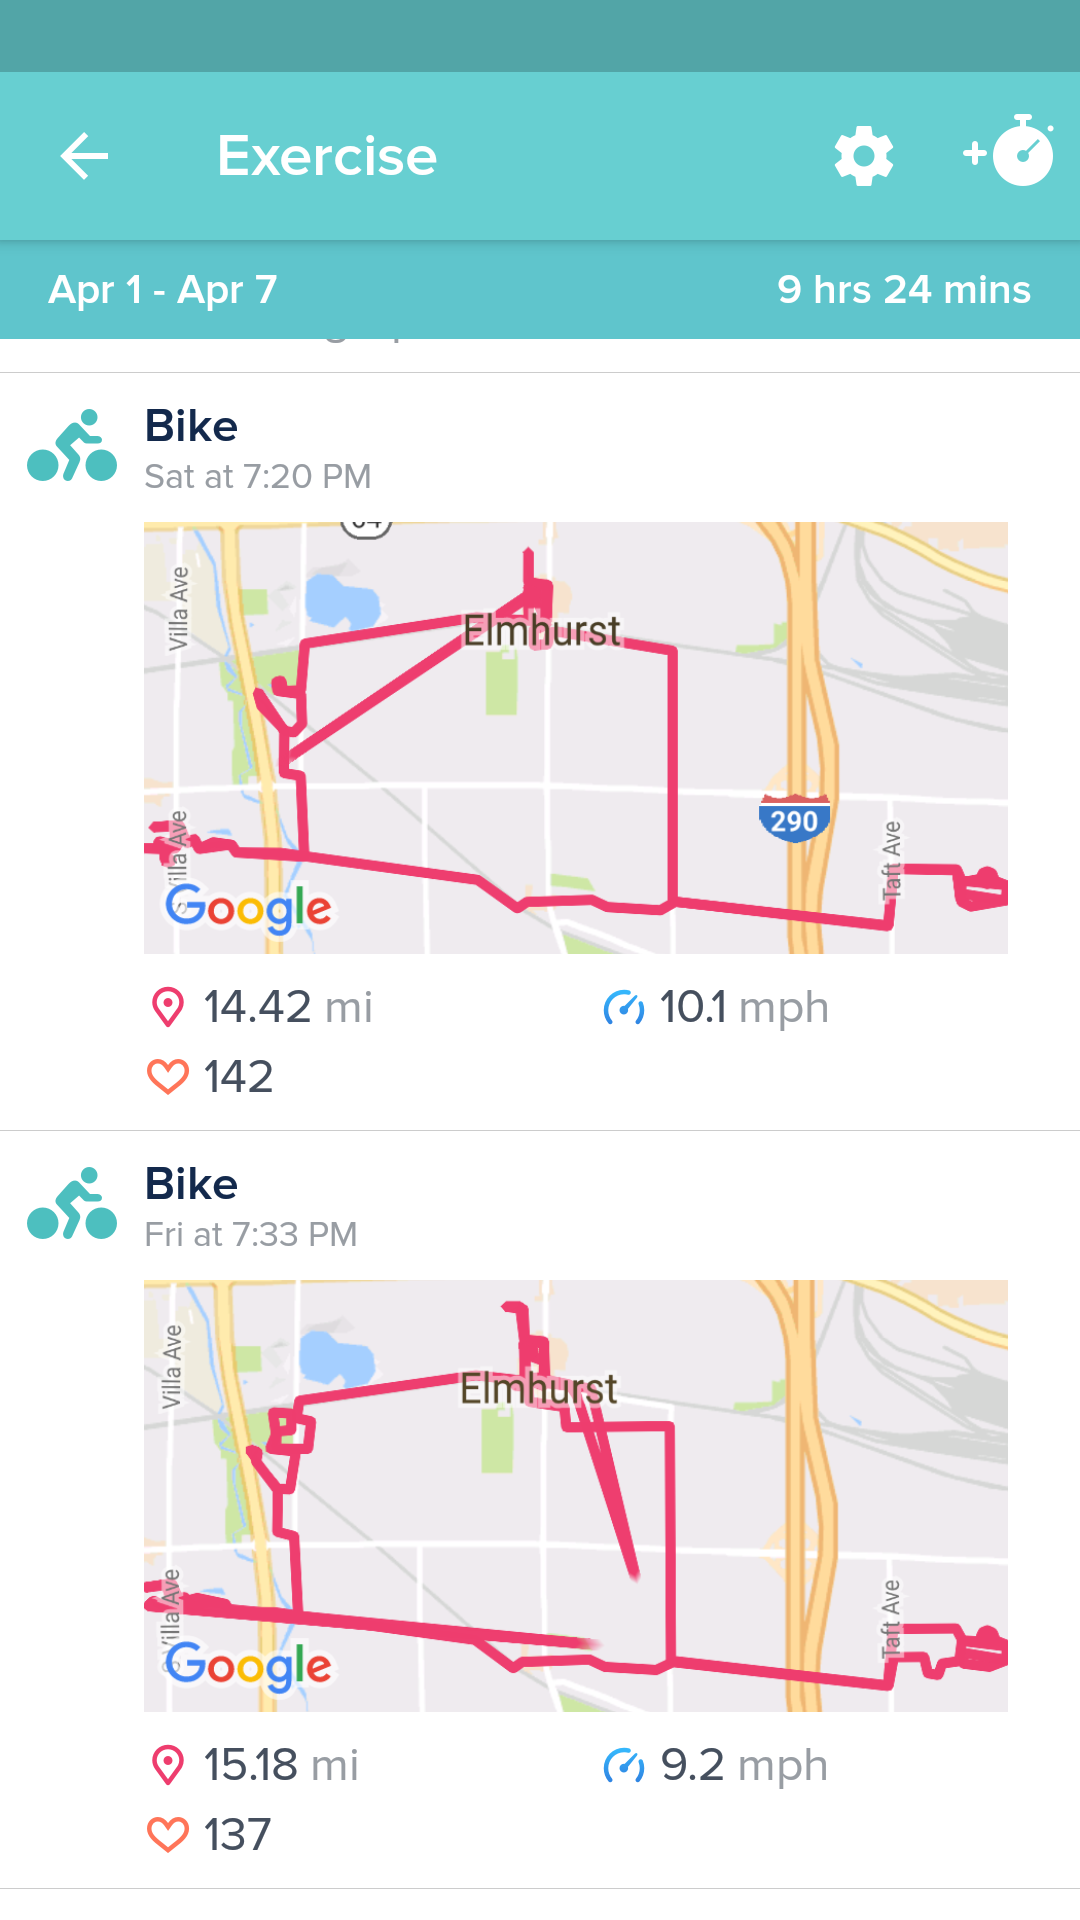The width and height of the screenshot is (1080, 1920).
Task: Tap heart icon beside 142
Action: coord(167,1077)
